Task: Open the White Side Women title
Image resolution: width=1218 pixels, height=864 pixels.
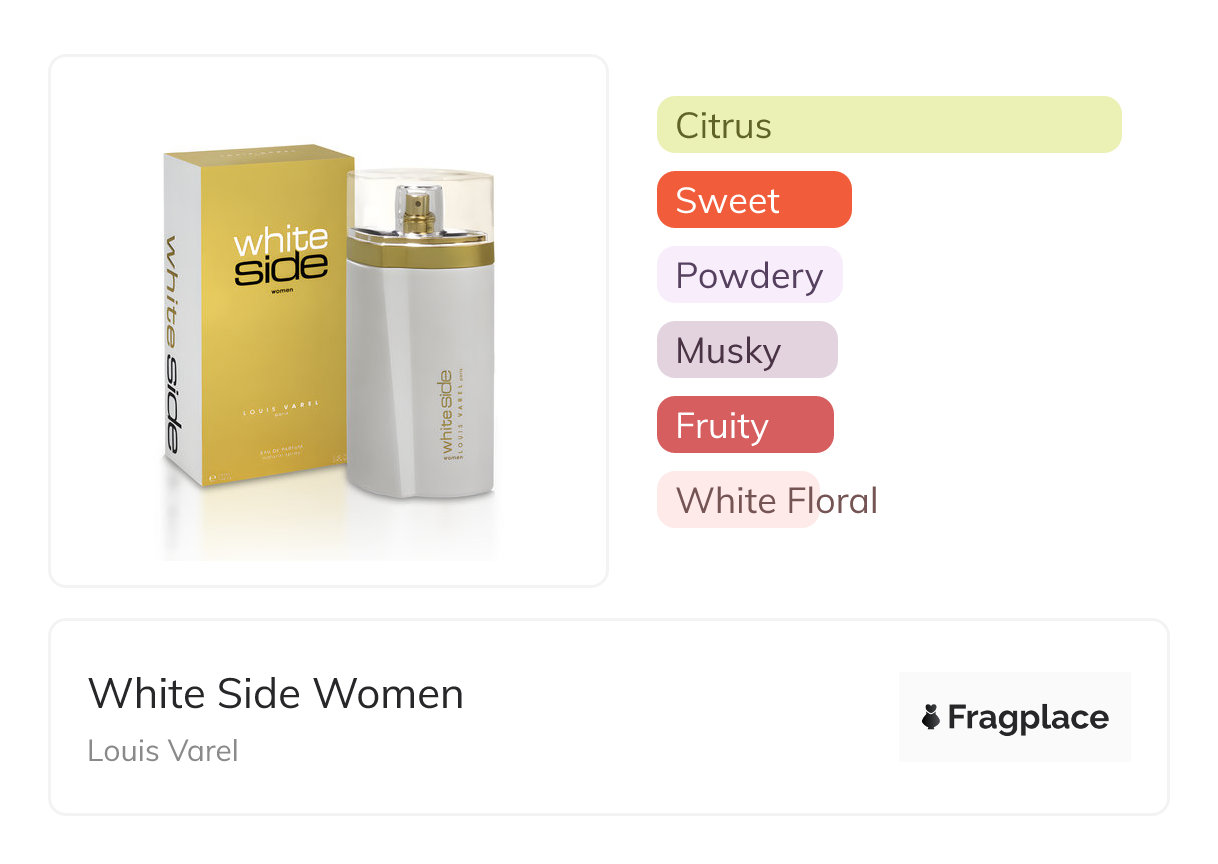Action: click(276, 693)
